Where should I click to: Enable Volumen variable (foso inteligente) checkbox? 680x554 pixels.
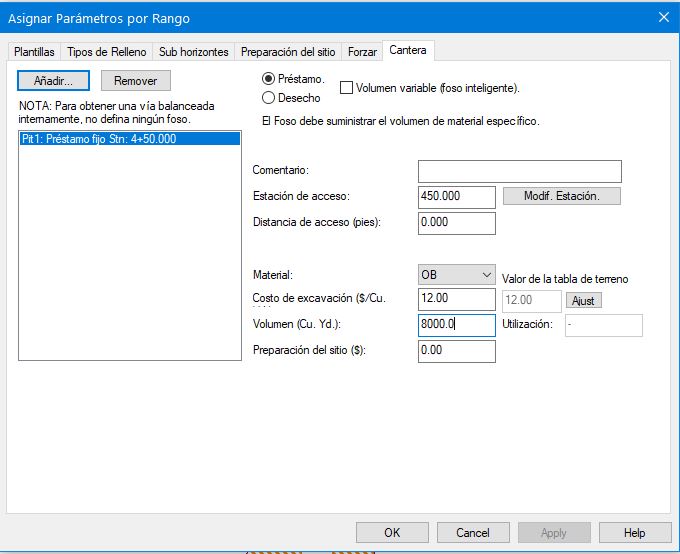347,88
